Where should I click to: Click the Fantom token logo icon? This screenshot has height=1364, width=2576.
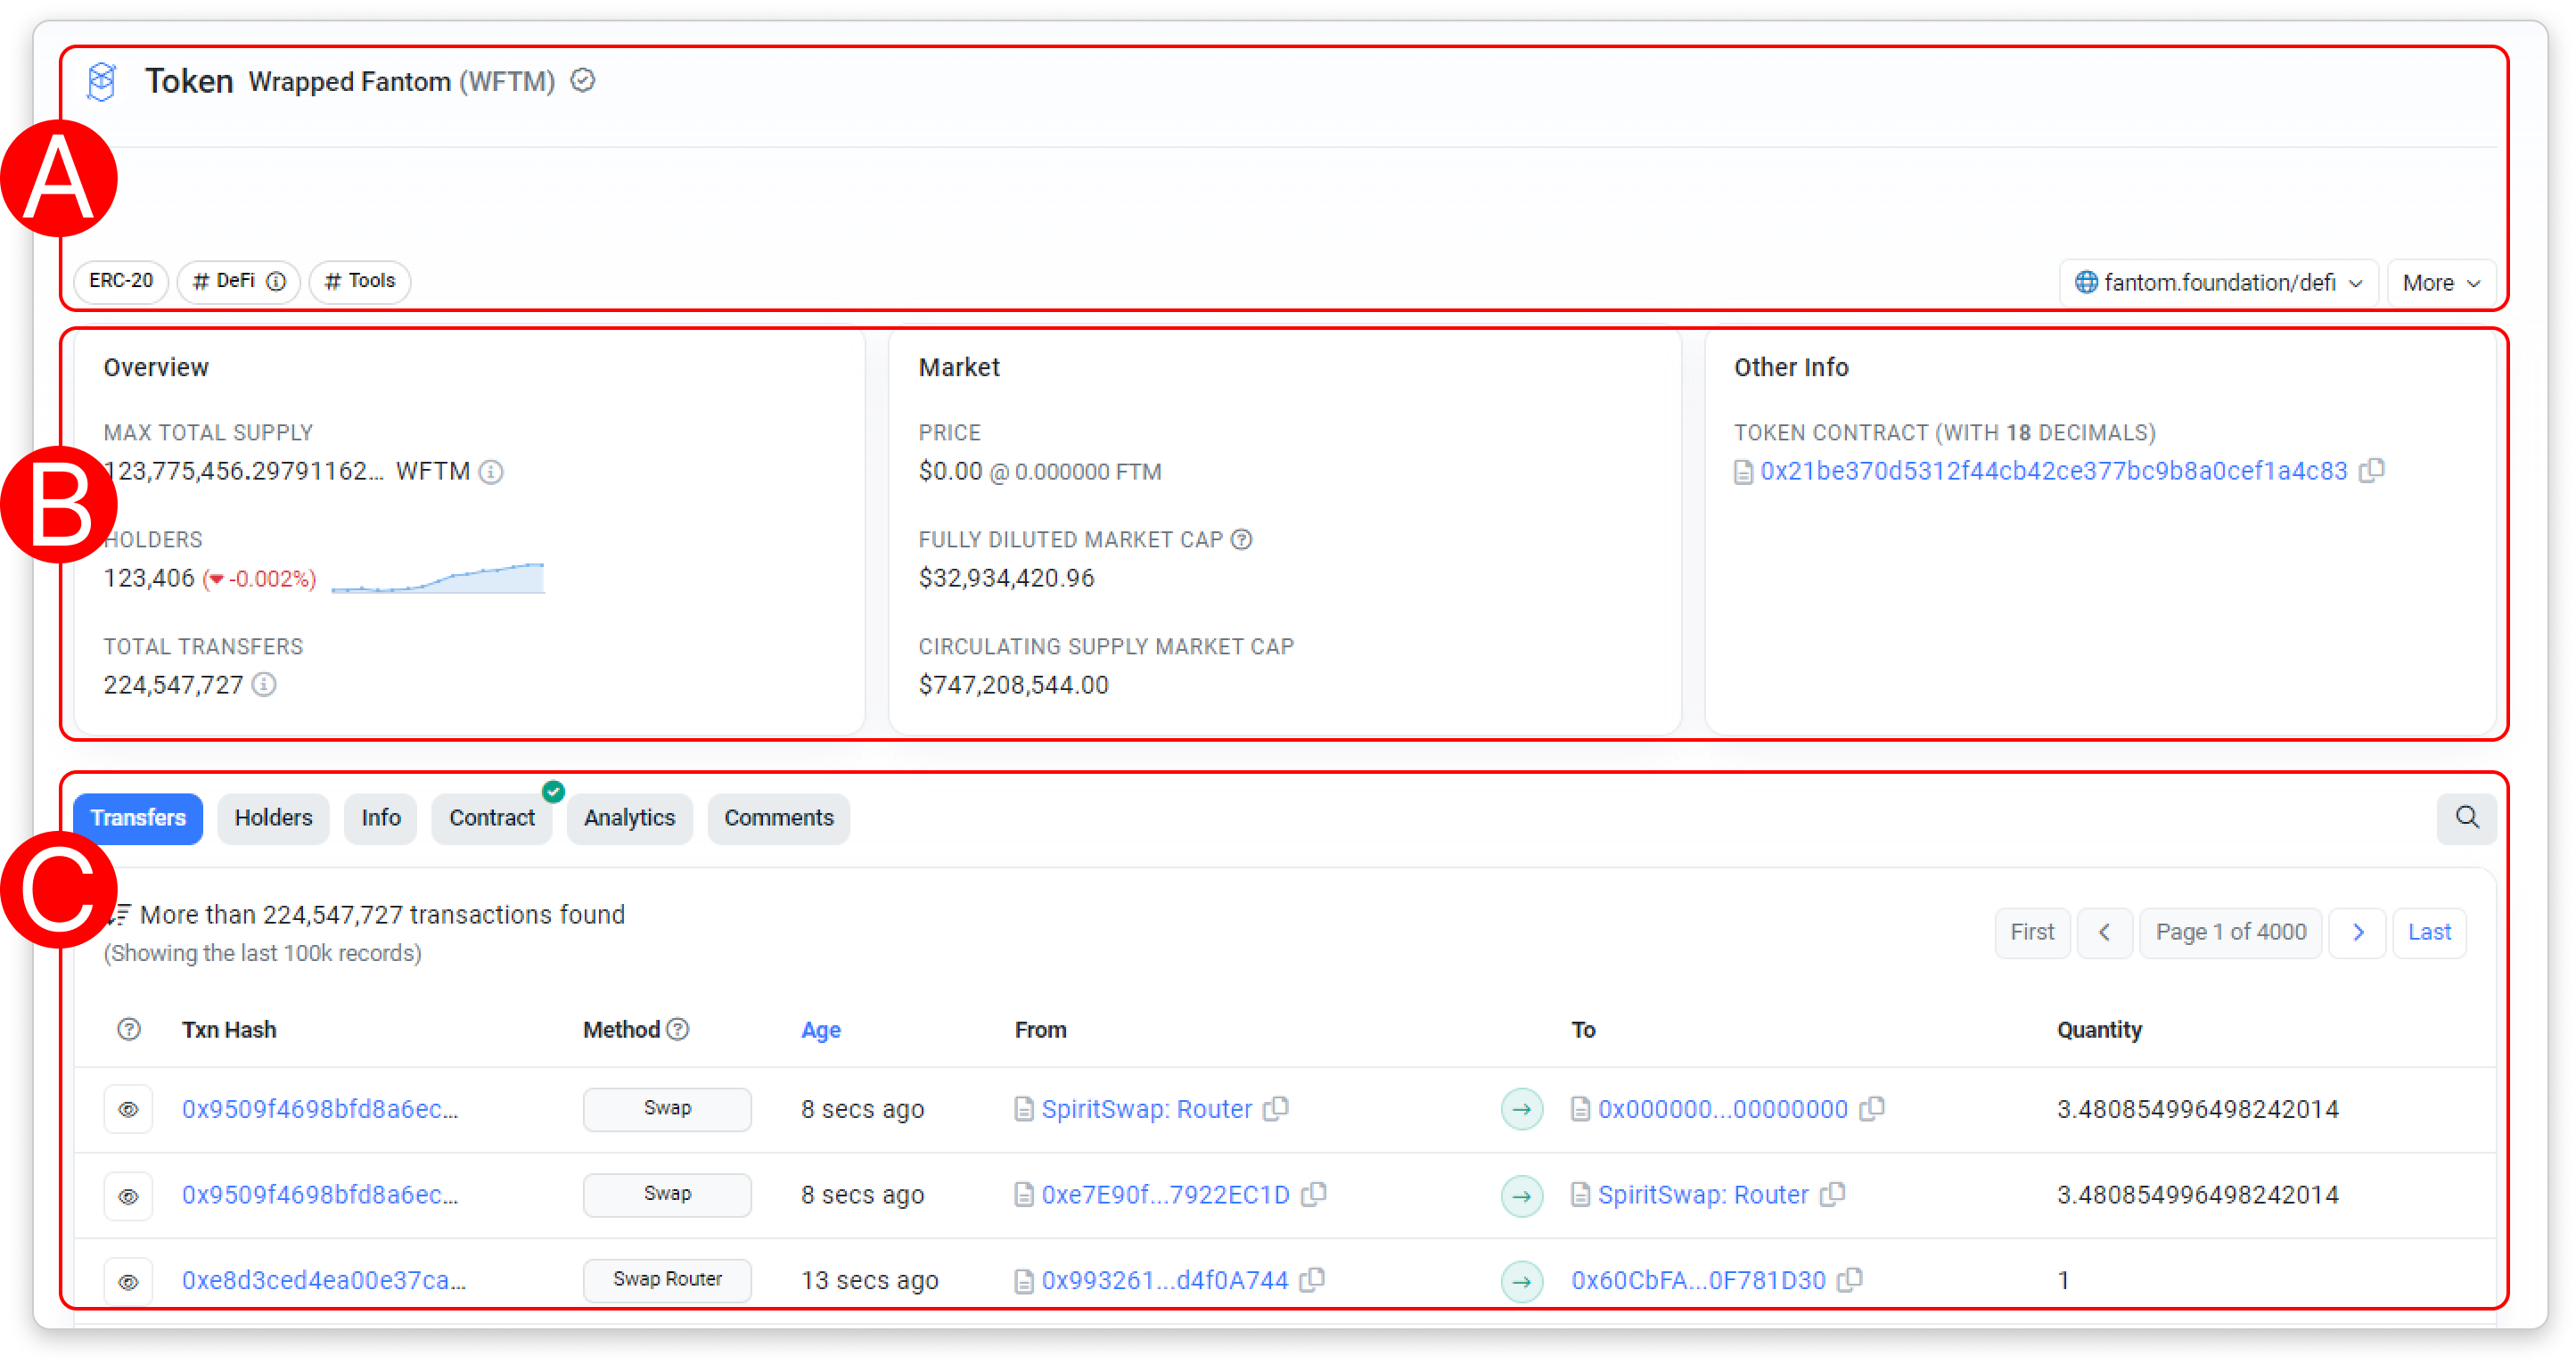click(102, 81)
